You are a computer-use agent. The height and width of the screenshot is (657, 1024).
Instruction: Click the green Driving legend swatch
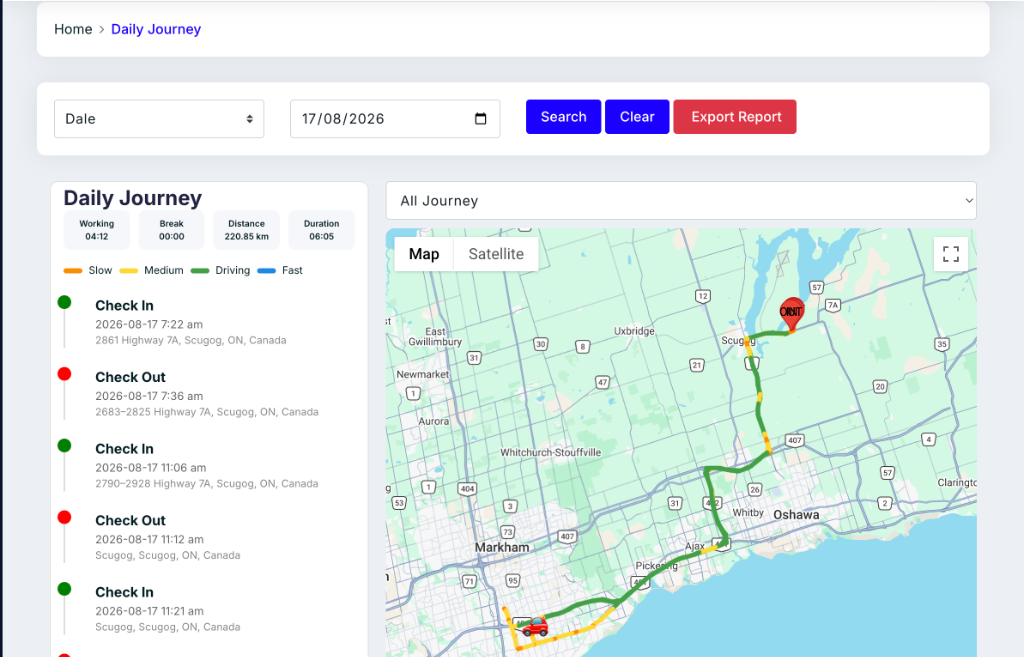200,270
